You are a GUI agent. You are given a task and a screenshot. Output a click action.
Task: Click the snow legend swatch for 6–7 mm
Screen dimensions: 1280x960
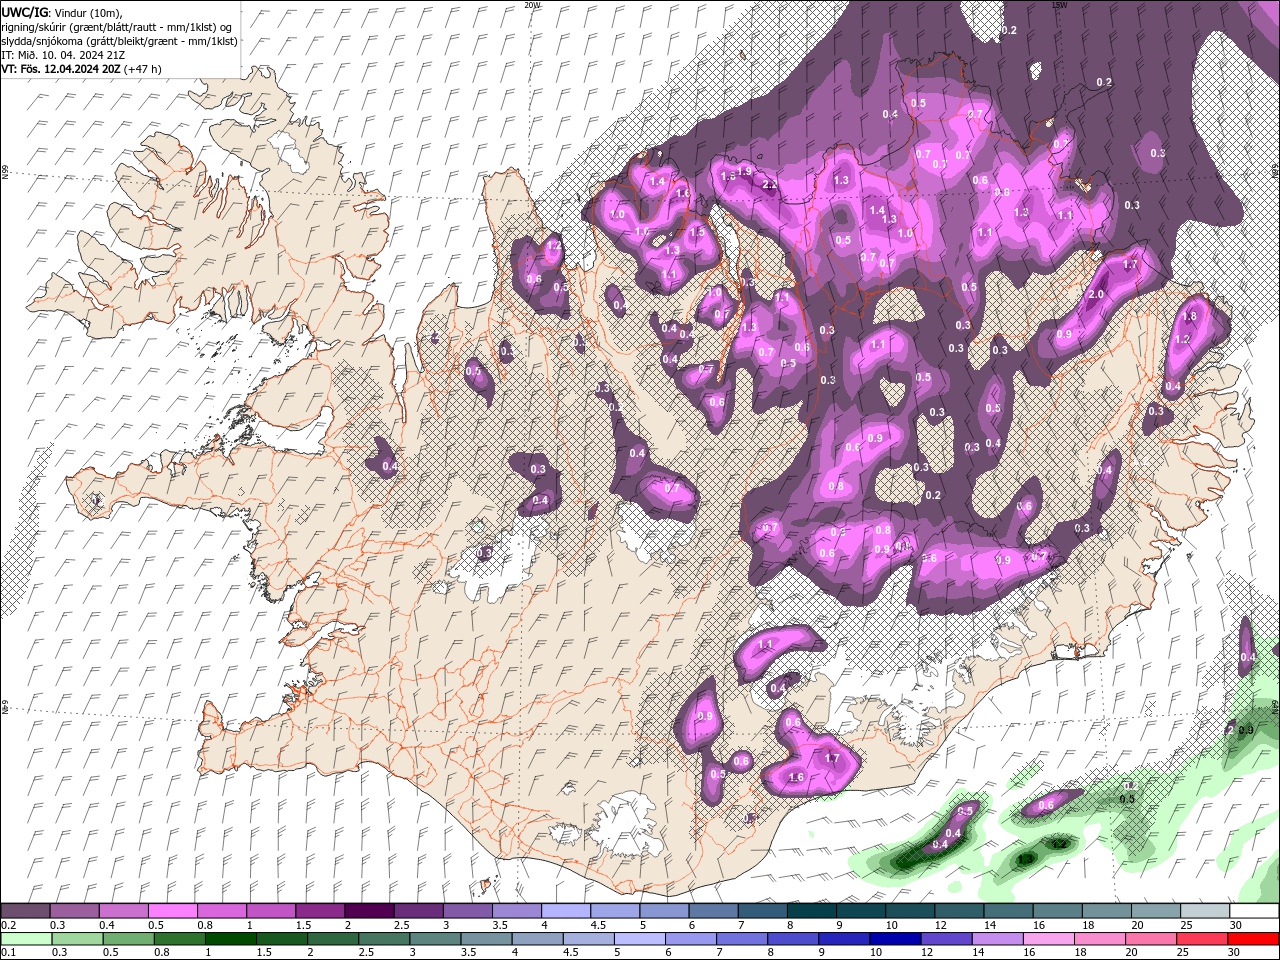click(x=712, y=911)
